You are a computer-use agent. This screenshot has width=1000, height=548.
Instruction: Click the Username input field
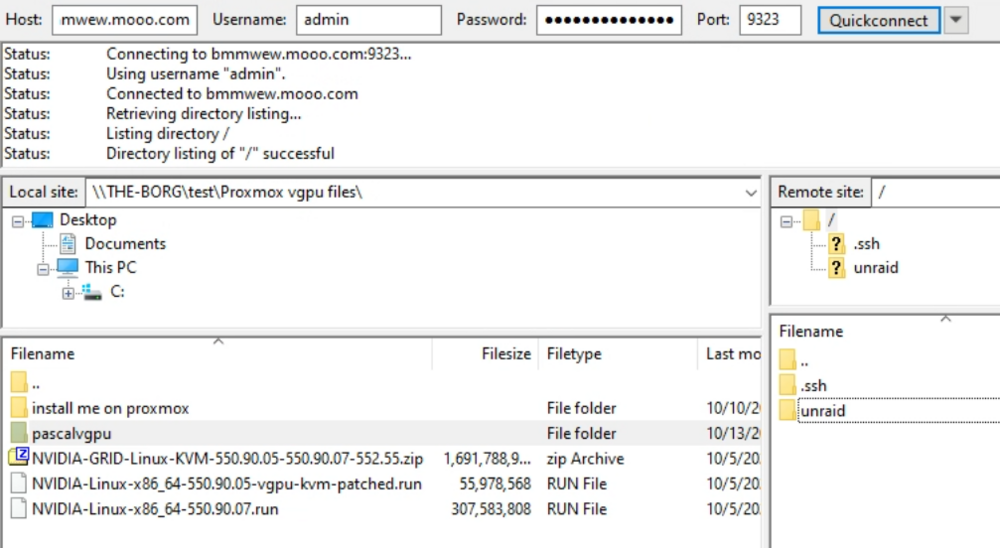tap(369, 20)
